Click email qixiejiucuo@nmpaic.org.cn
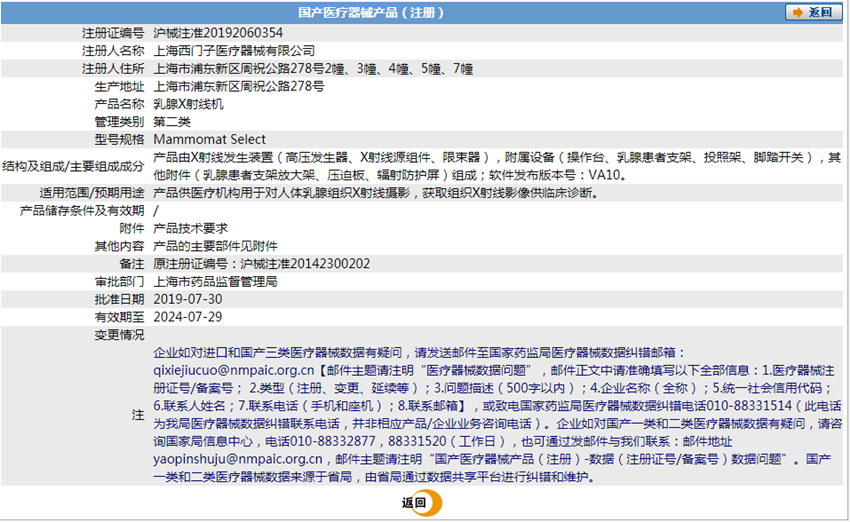Image resolution: width=850 pixels, height=522 pixels. 234,371
